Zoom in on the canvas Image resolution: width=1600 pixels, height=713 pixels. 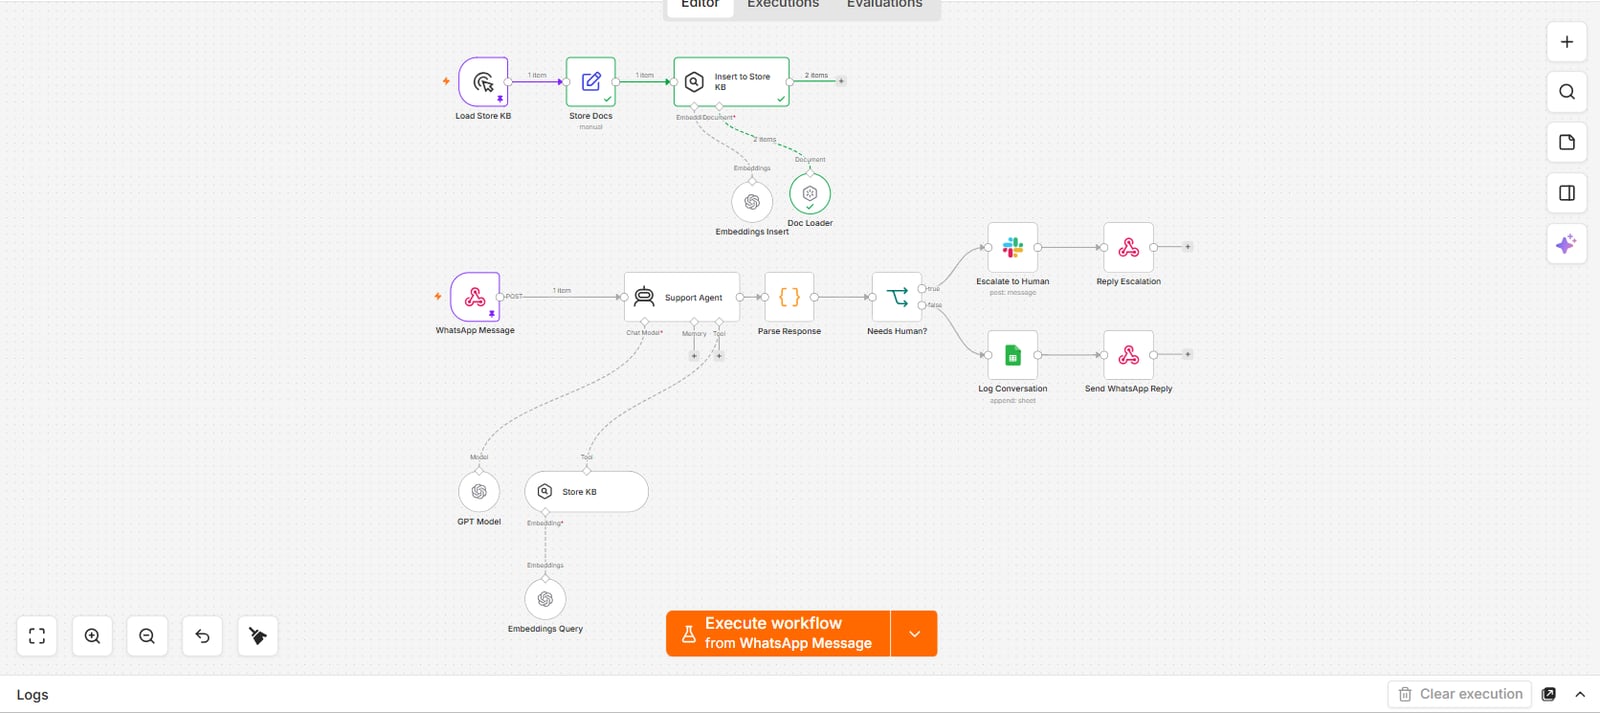coord(92,636)
